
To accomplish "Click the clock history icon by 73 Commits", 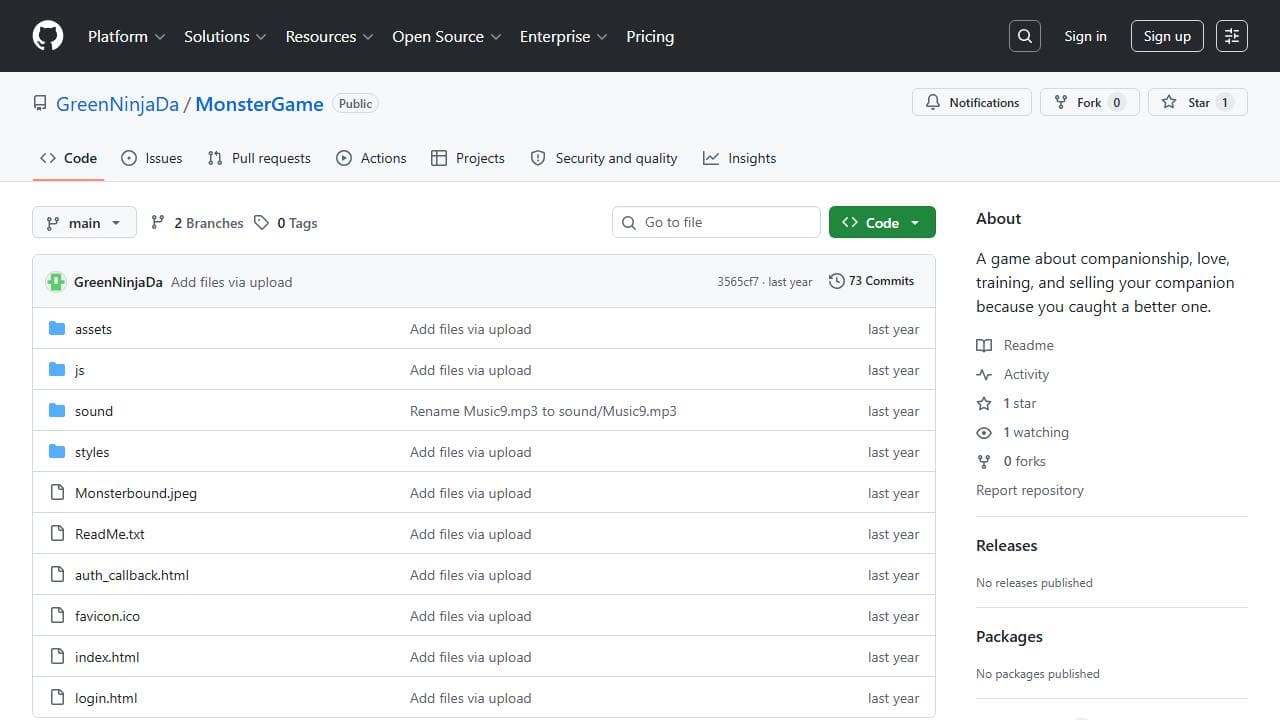I will coord(837,281).
